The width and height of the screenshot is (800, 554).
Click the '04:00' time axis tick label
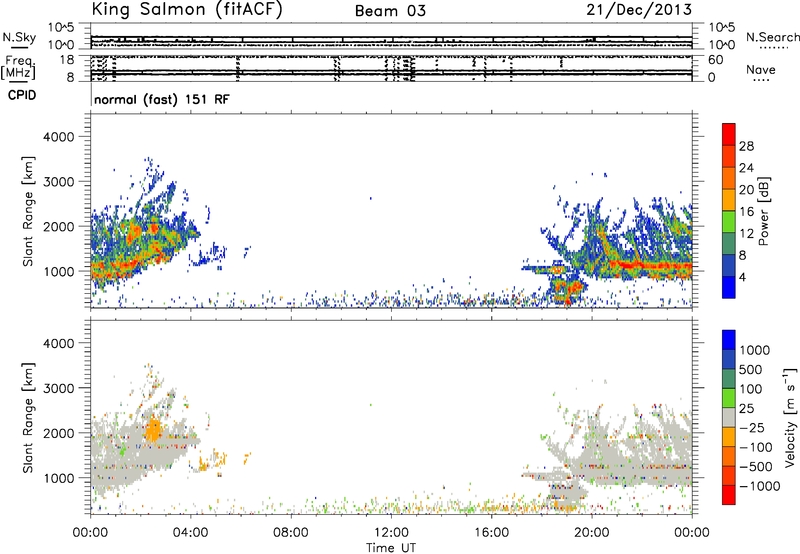pos(191,533)
